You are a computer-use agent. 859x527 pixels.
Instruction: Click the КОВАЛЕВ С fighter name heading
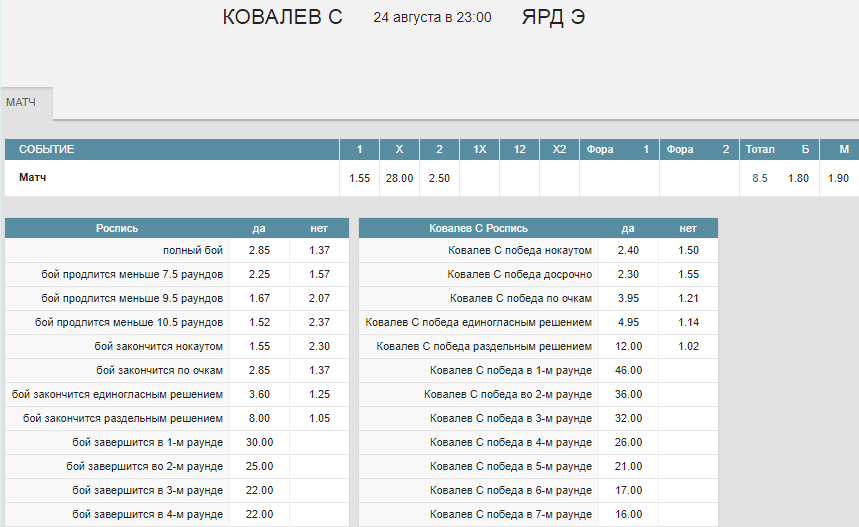[x=282, y=17]
